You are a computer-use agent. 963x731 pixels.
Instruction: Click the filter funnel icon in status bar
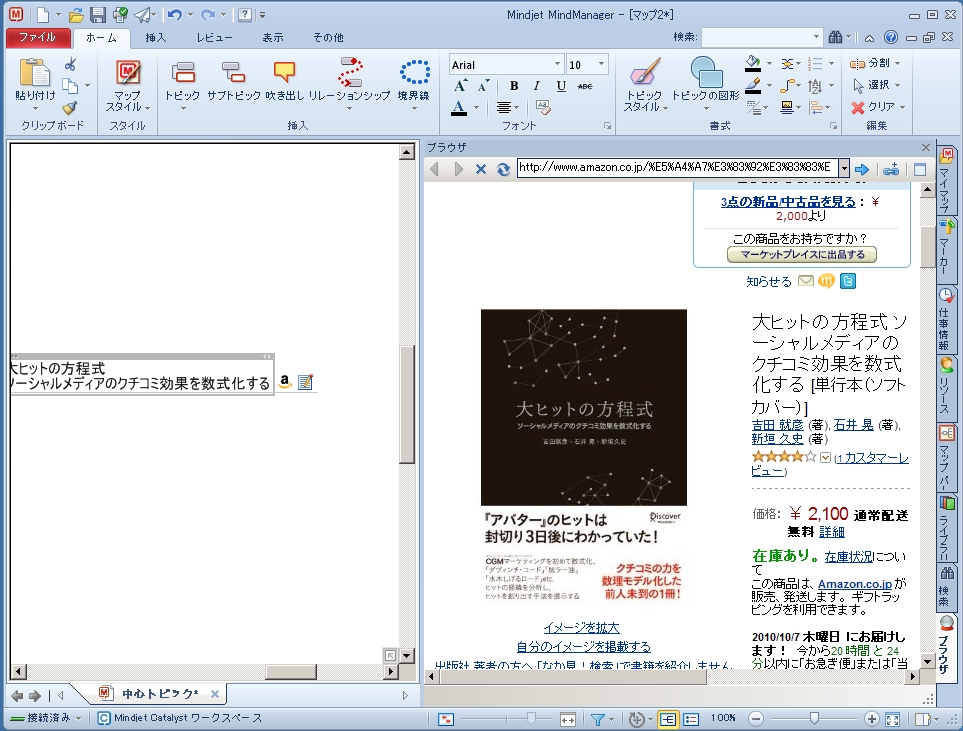click(x=597, y=719)
